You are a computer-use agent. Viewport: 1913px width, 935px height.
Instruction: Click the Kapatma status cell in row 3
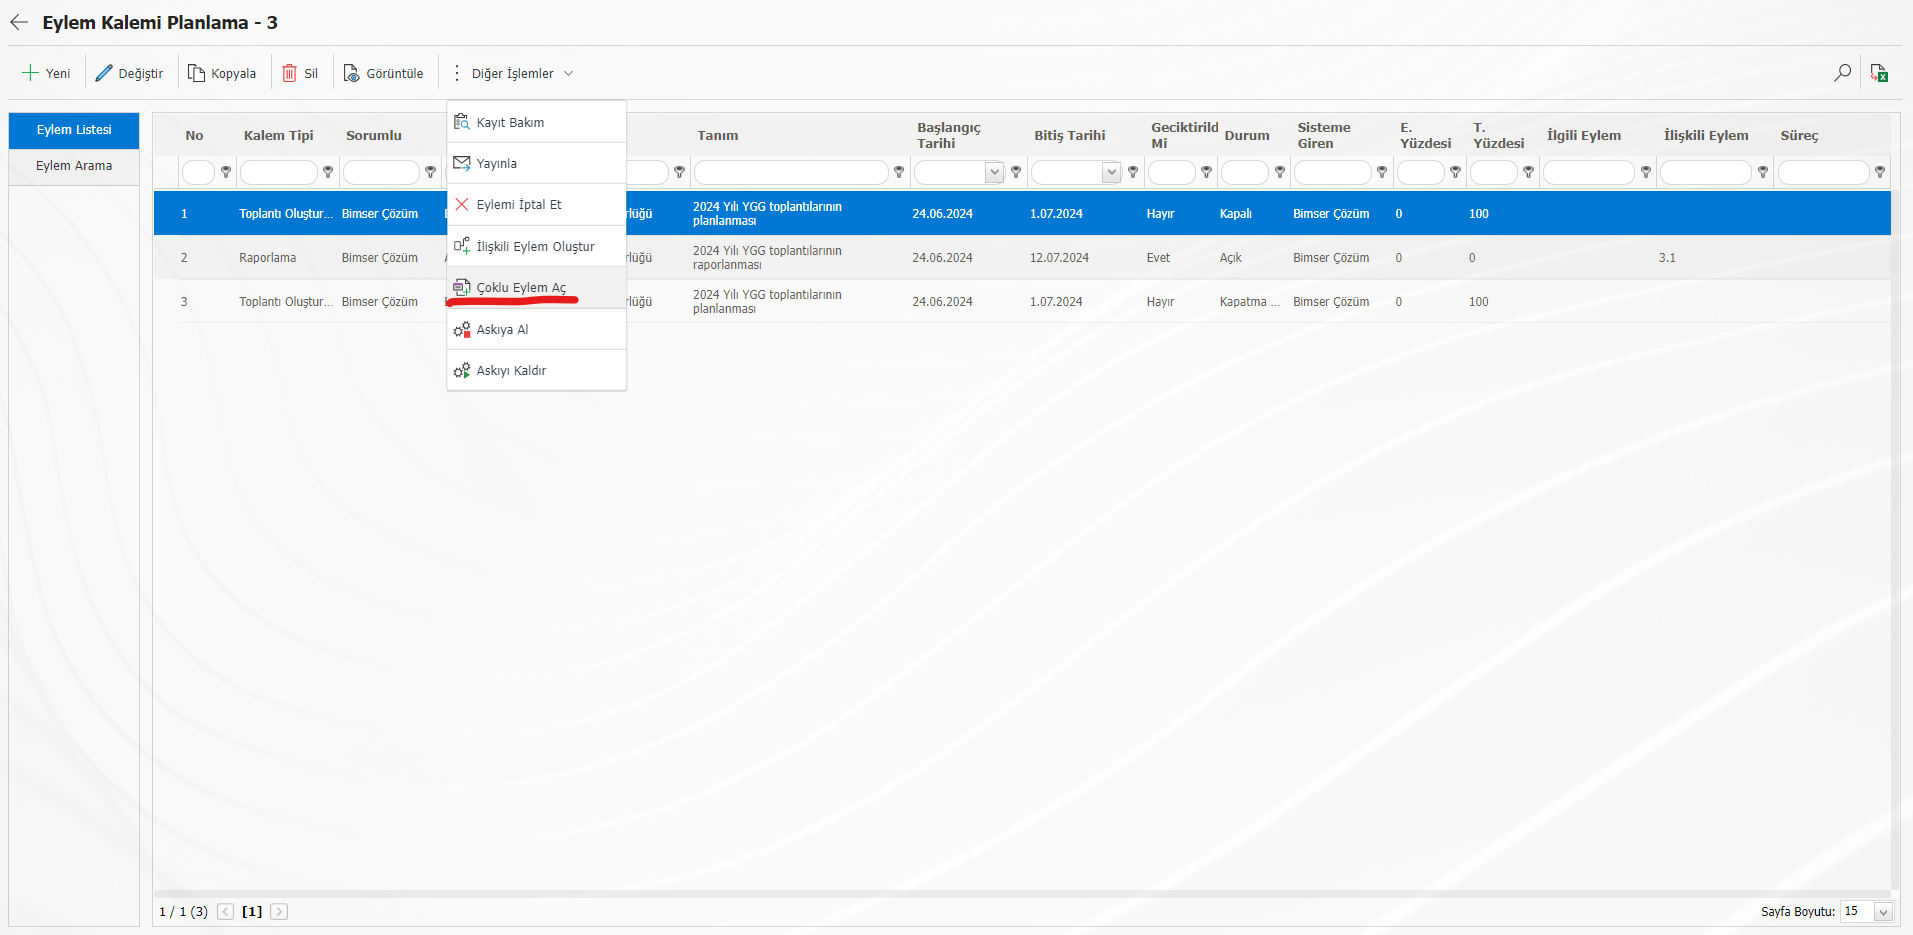click(1249, 302)
